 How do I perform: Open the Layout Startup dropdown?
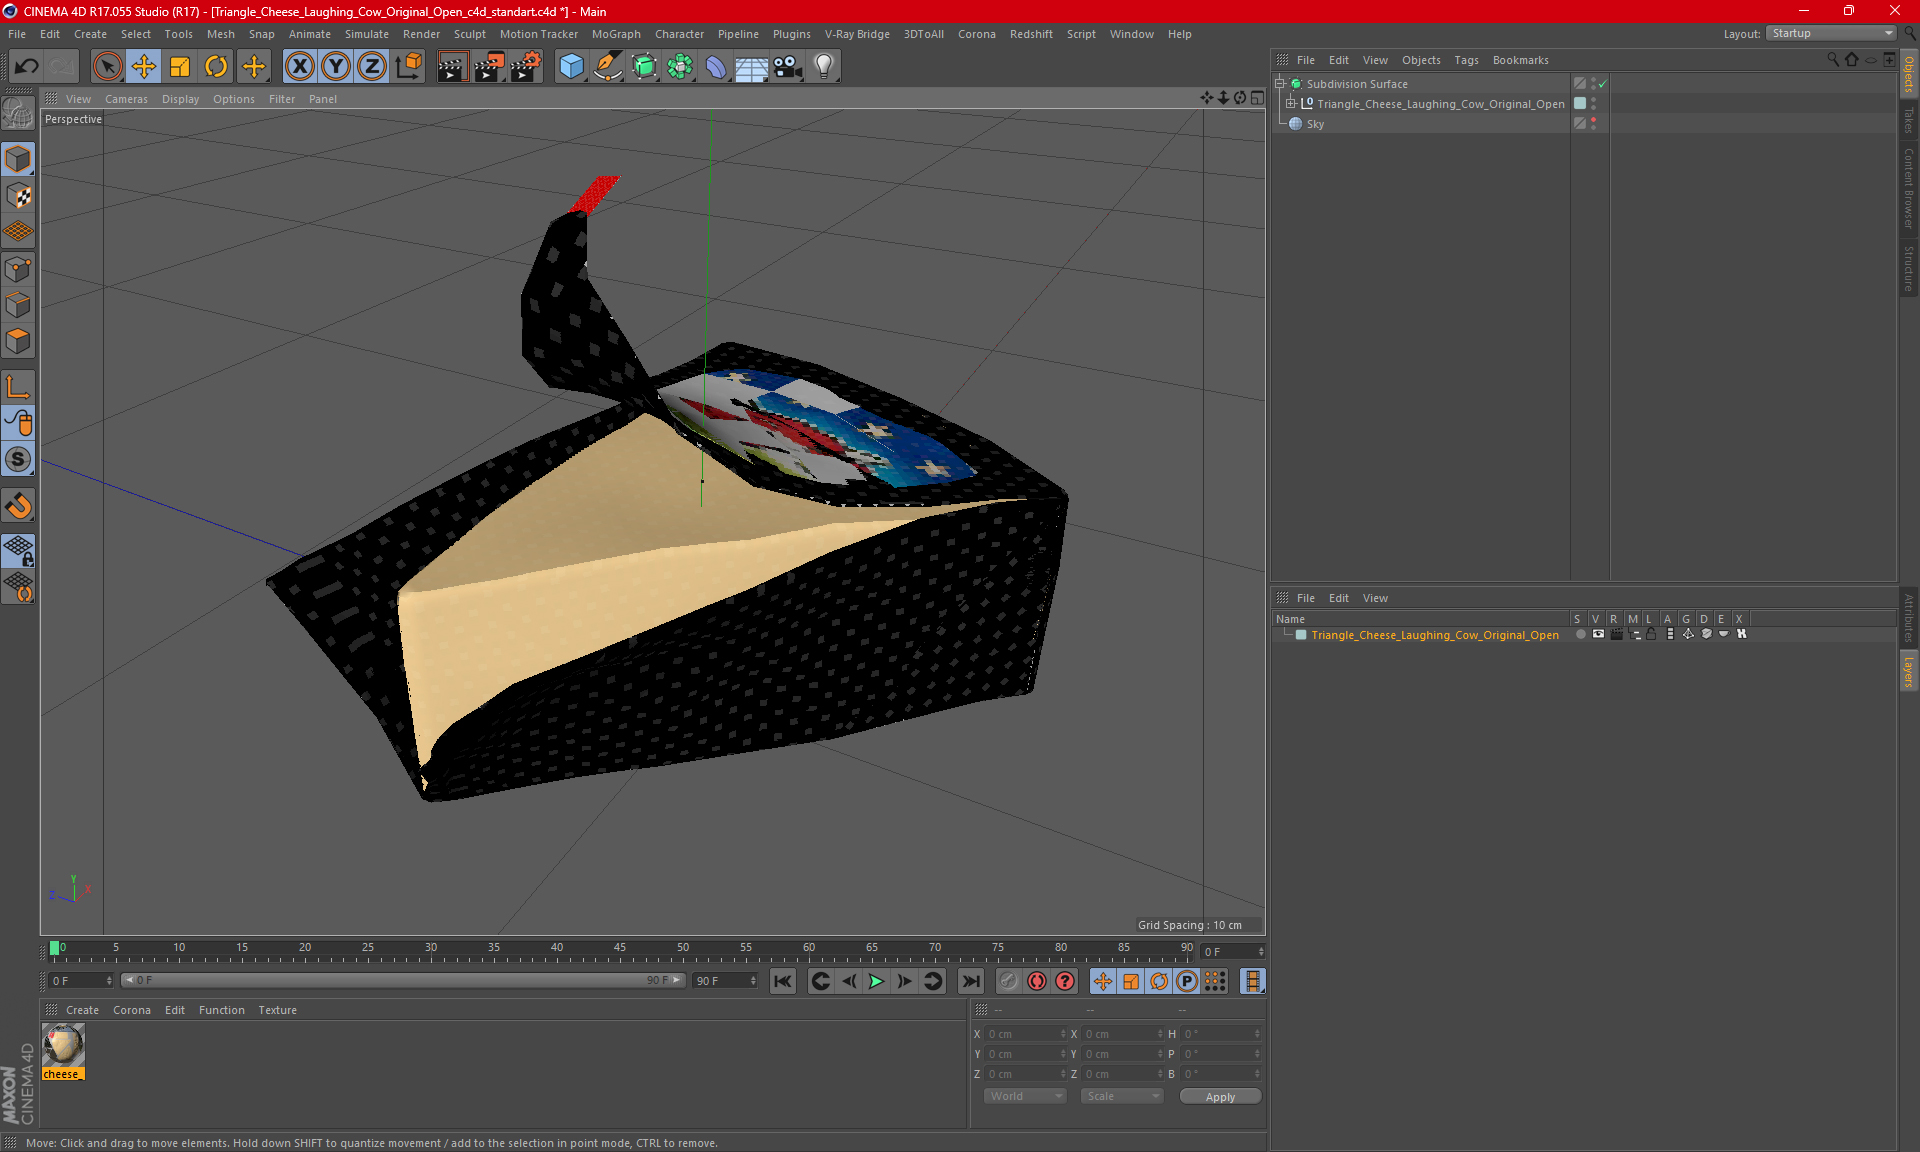[x=1833, y=33]
